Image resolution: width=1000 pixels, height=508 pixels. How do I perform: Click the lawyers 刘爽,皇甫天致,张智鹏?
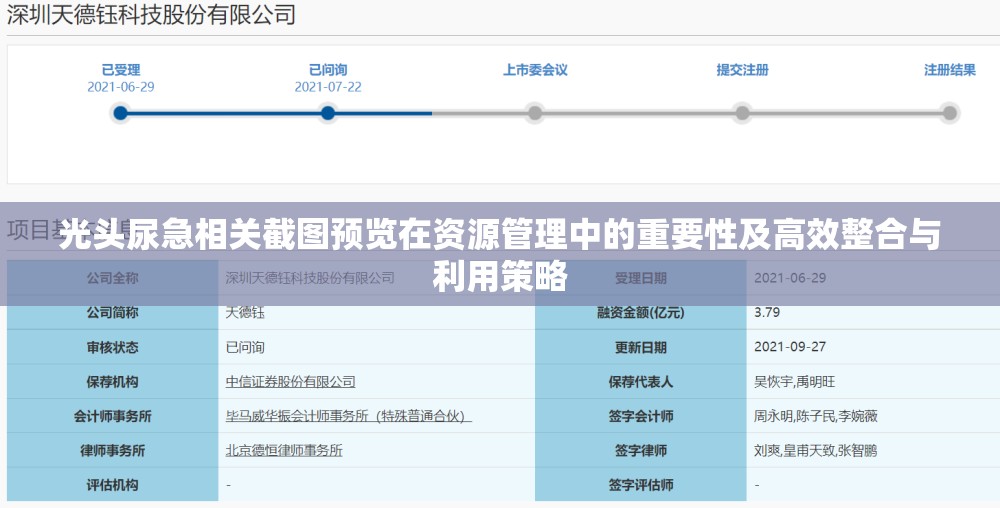[x=815, y=451]
